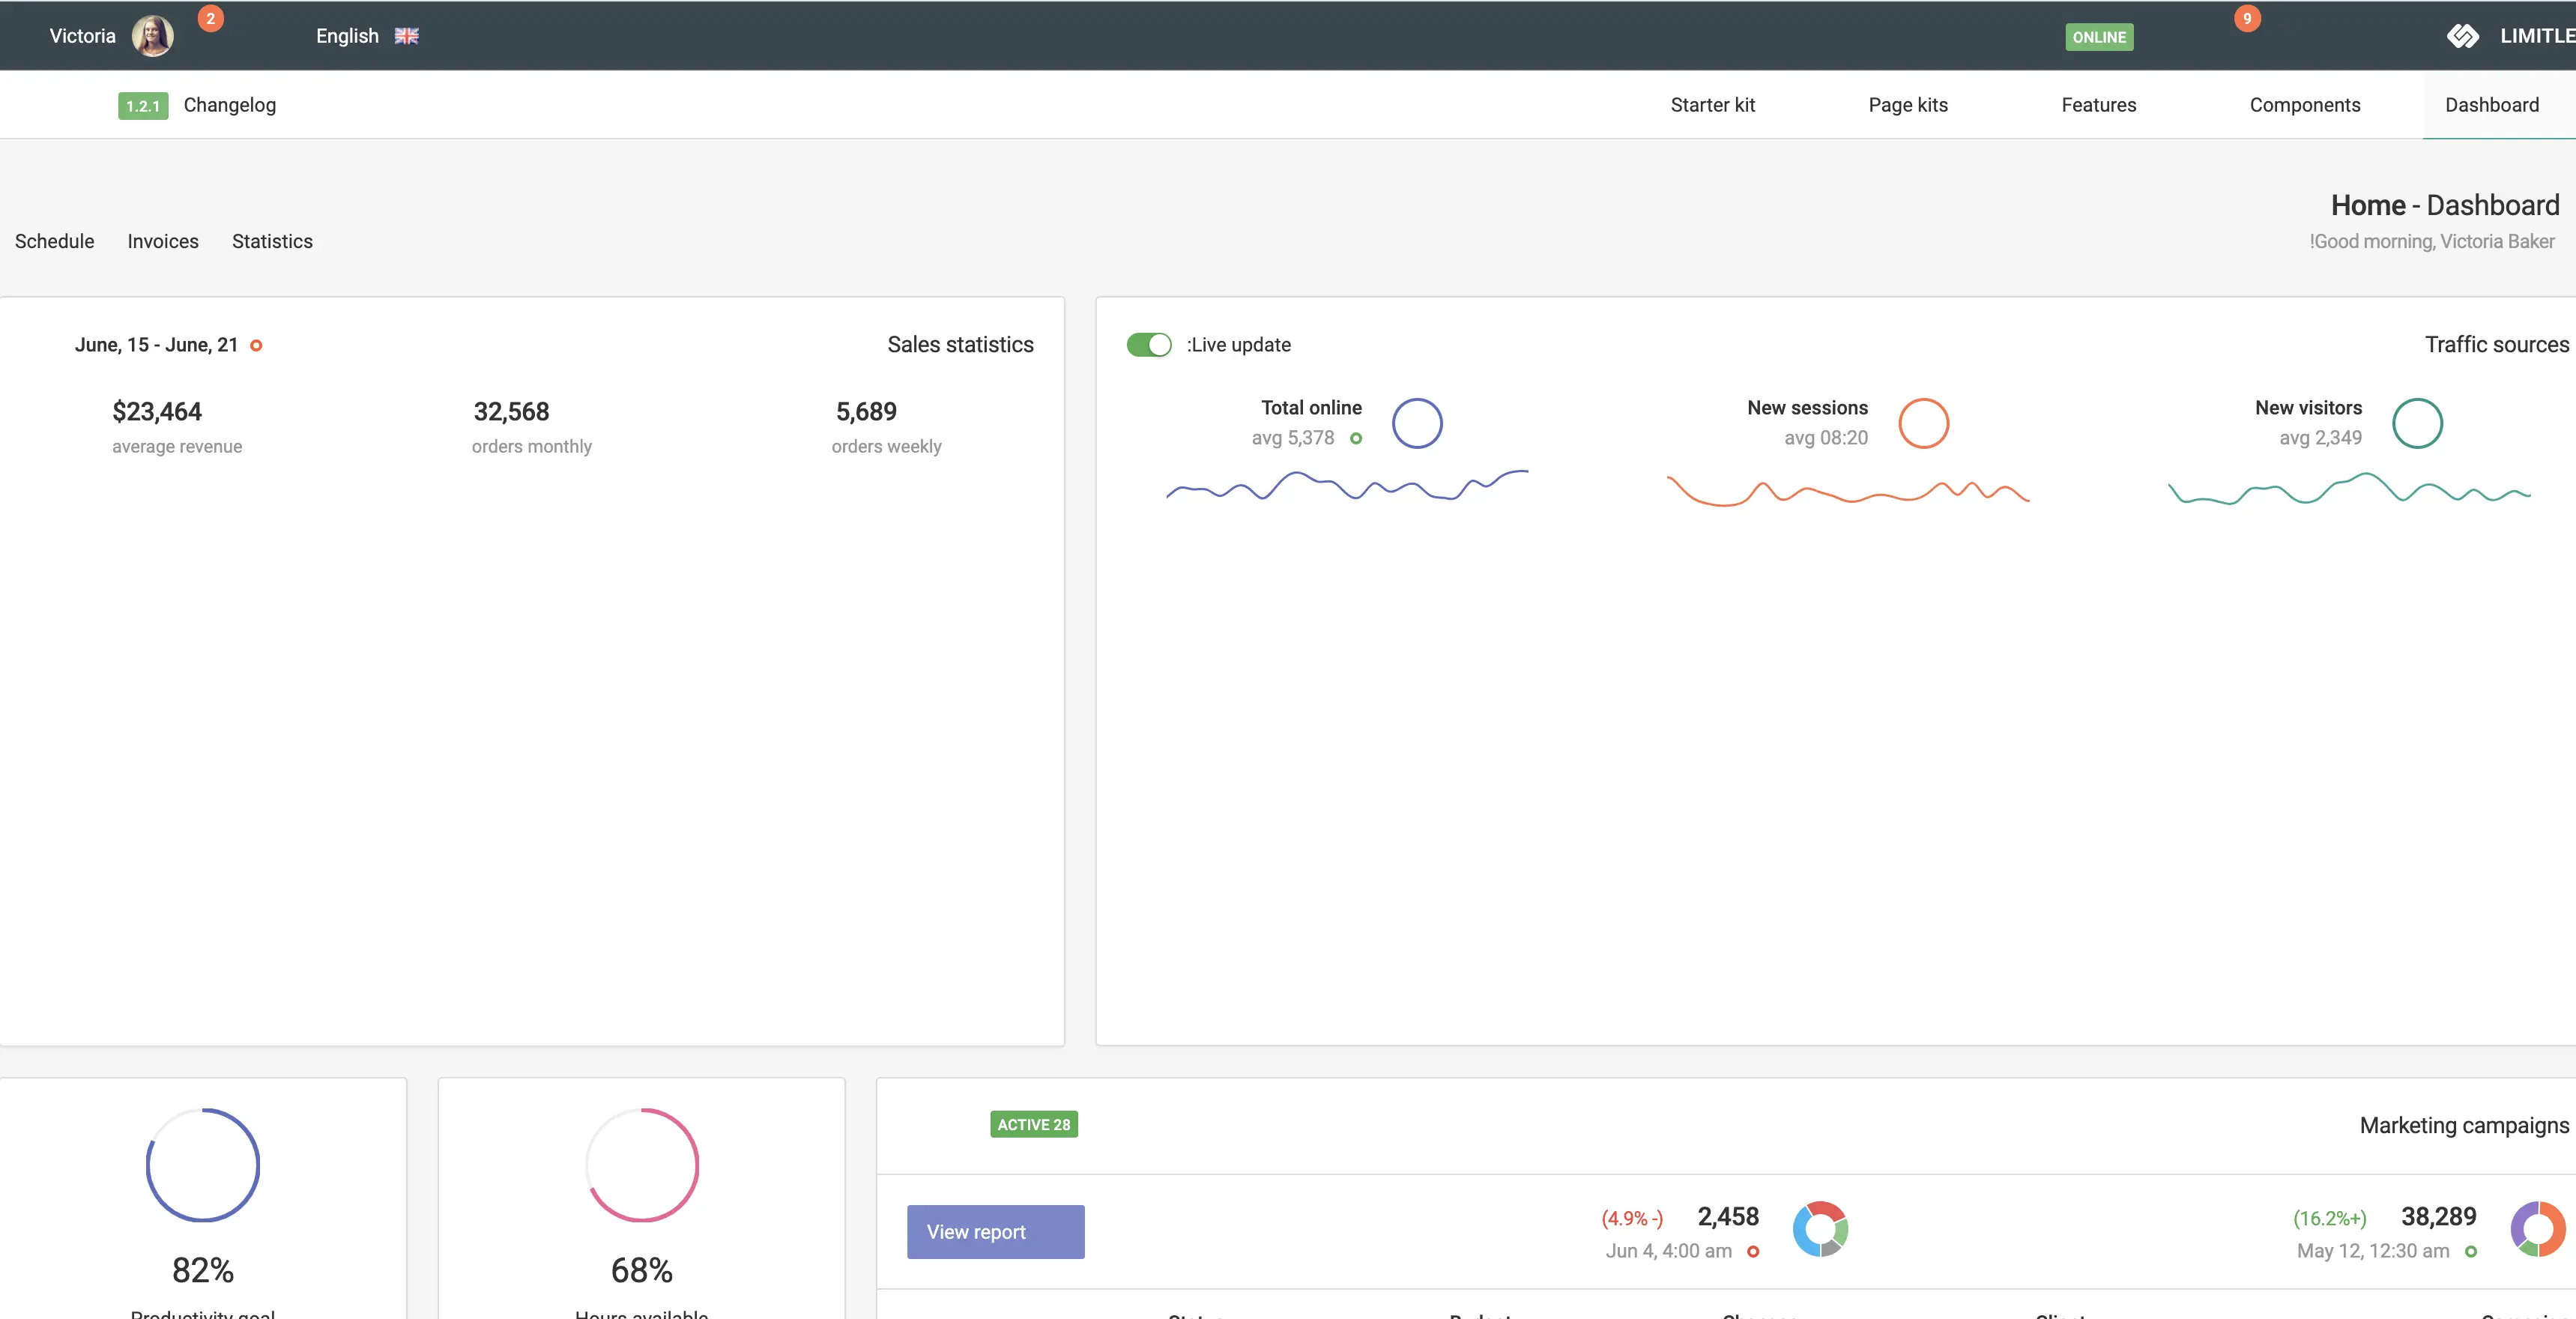The height and width of the screenshot is (1319, 2576).
Task: Click the 82% productivity goal progress ring
Action: 203,1165
